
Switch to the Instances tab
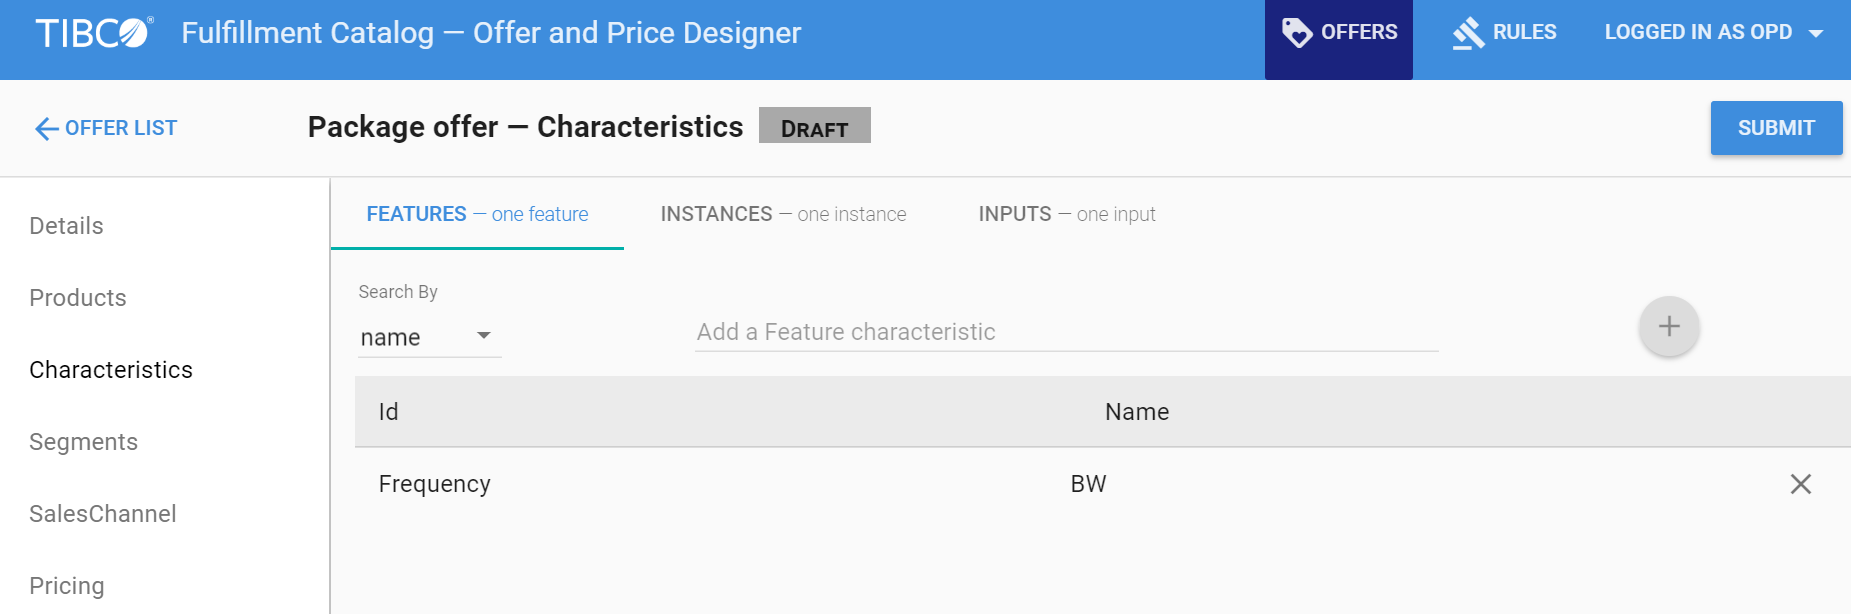(783, 214)
